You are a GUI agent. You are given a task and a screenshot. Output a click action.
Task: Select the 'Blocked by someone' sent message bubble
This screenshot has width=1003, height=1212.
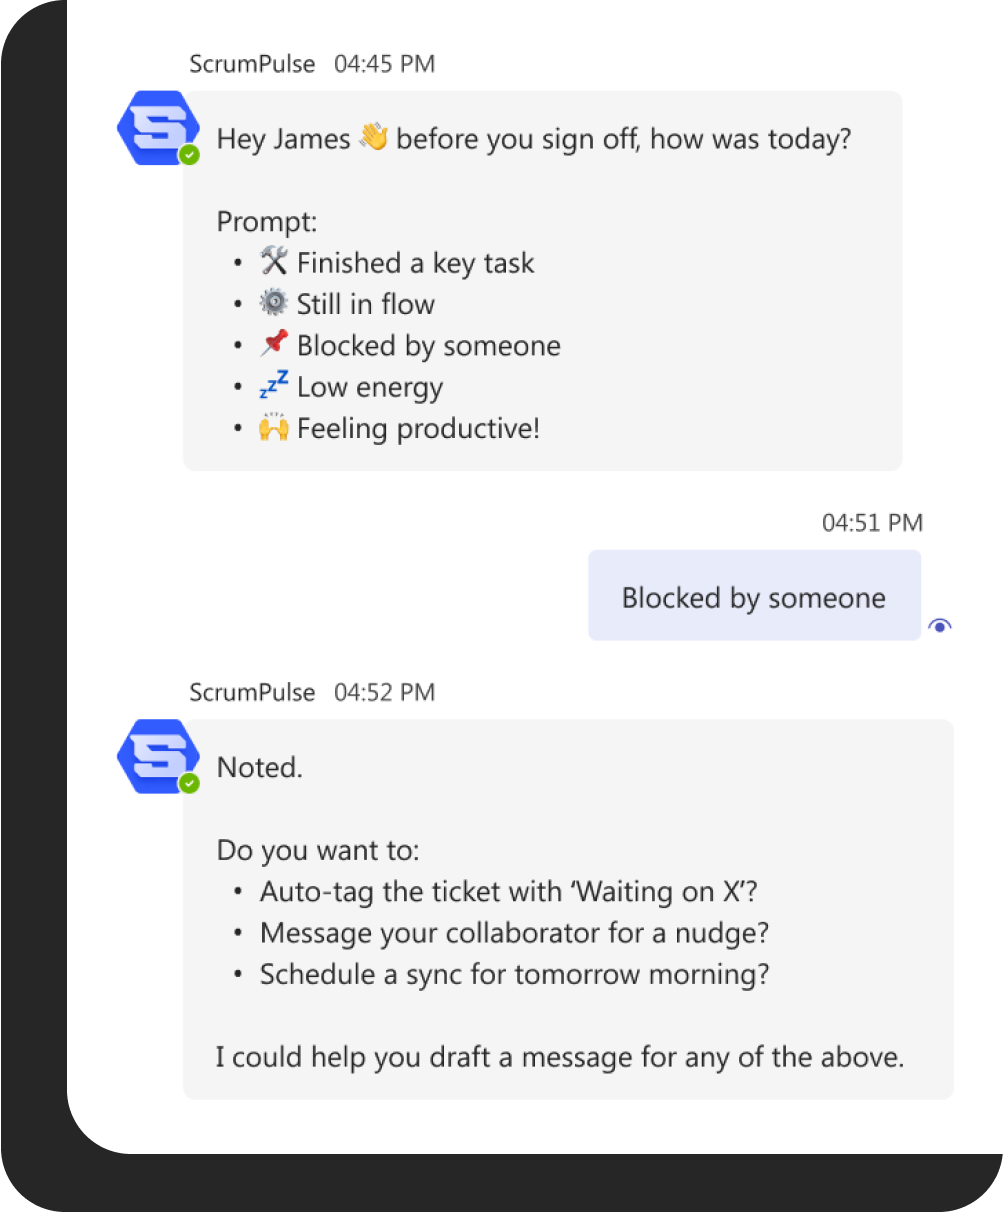[x=754, y=595]
